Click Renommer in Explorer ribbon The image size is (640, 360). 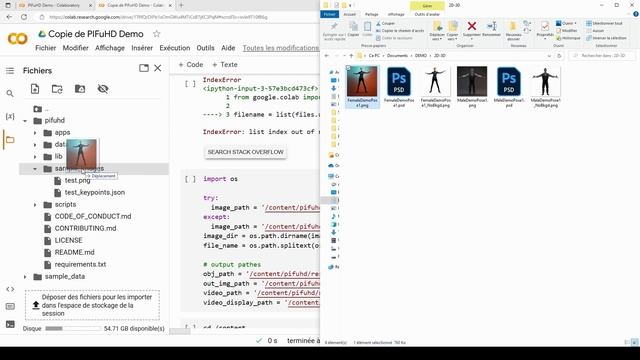(491, 29)
